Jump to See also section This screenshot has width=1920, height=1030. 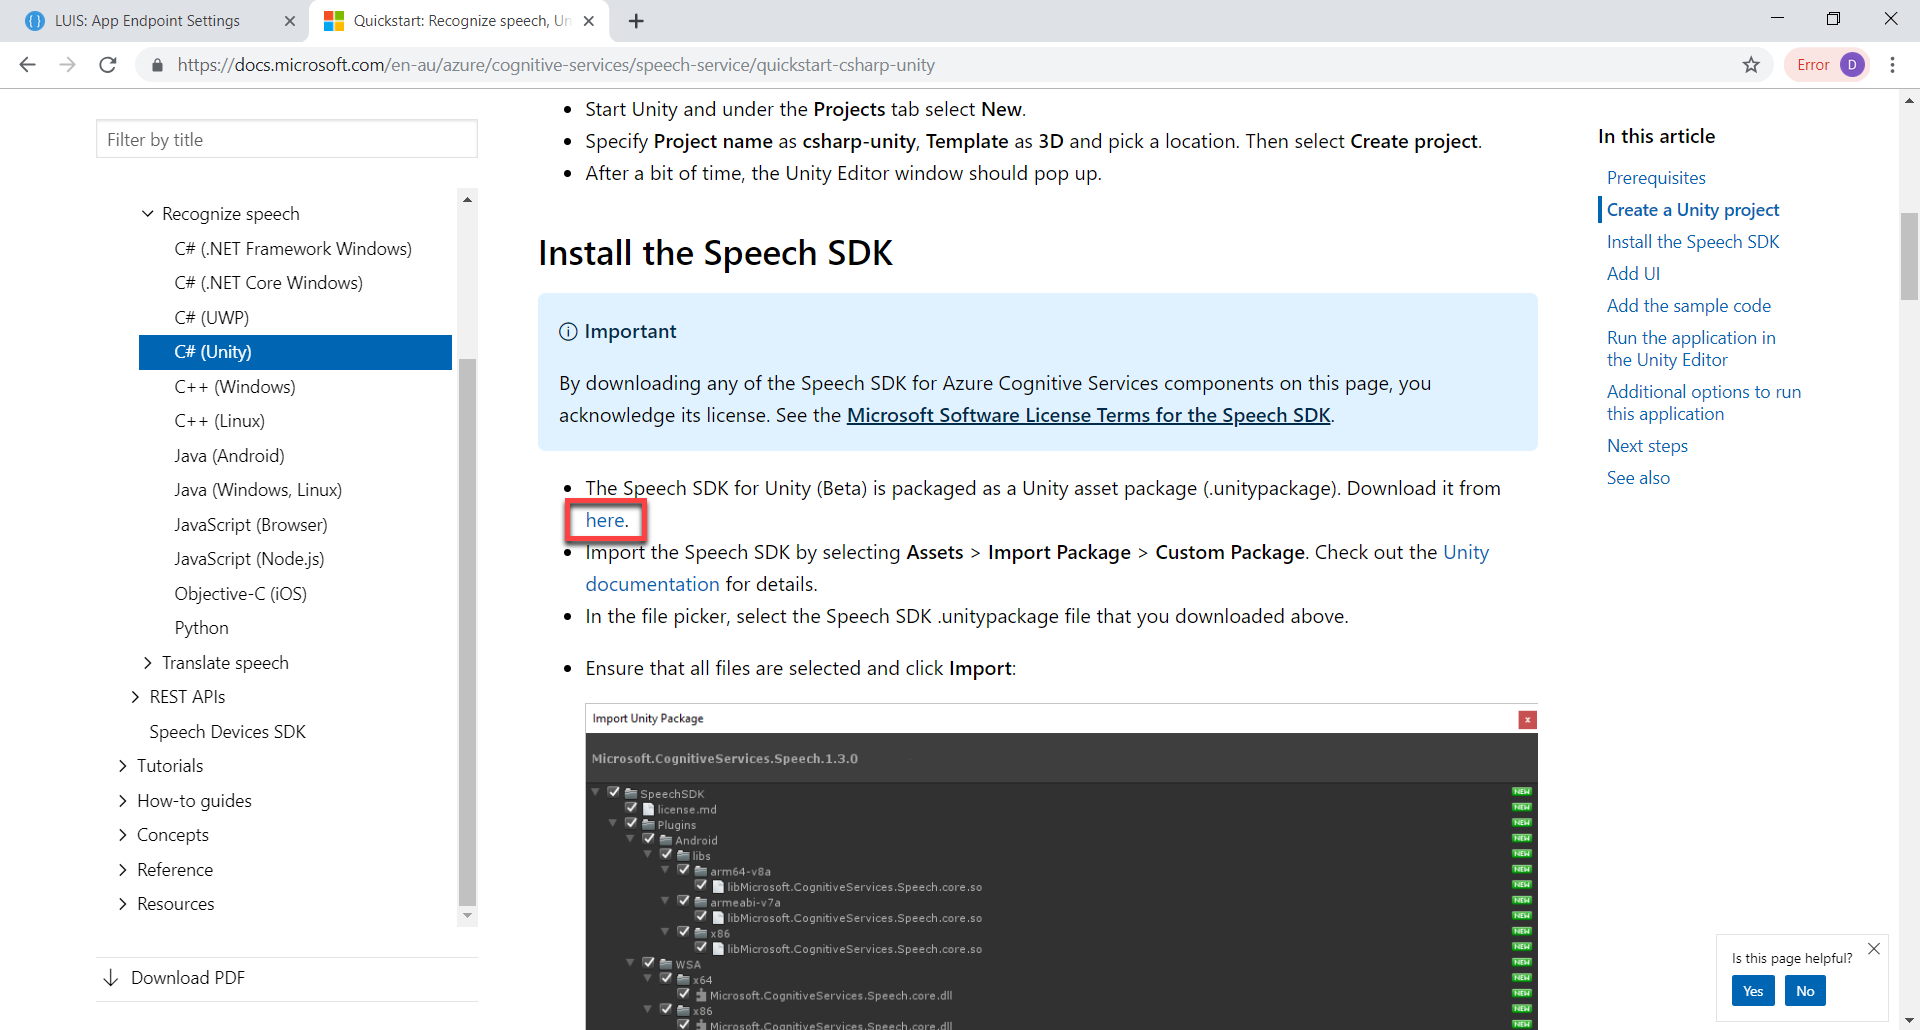click(x=1638, y=478)
